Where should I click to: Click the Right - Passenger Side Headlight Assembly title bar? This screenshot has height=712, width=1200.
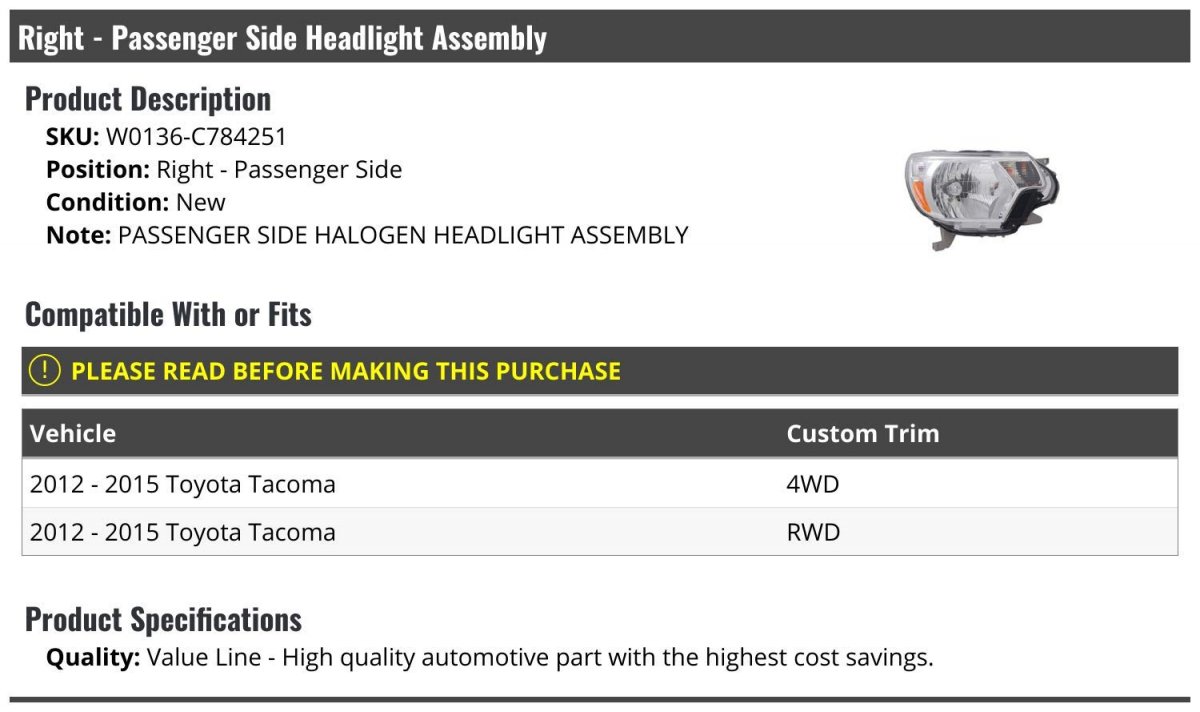tap(283, 39)
